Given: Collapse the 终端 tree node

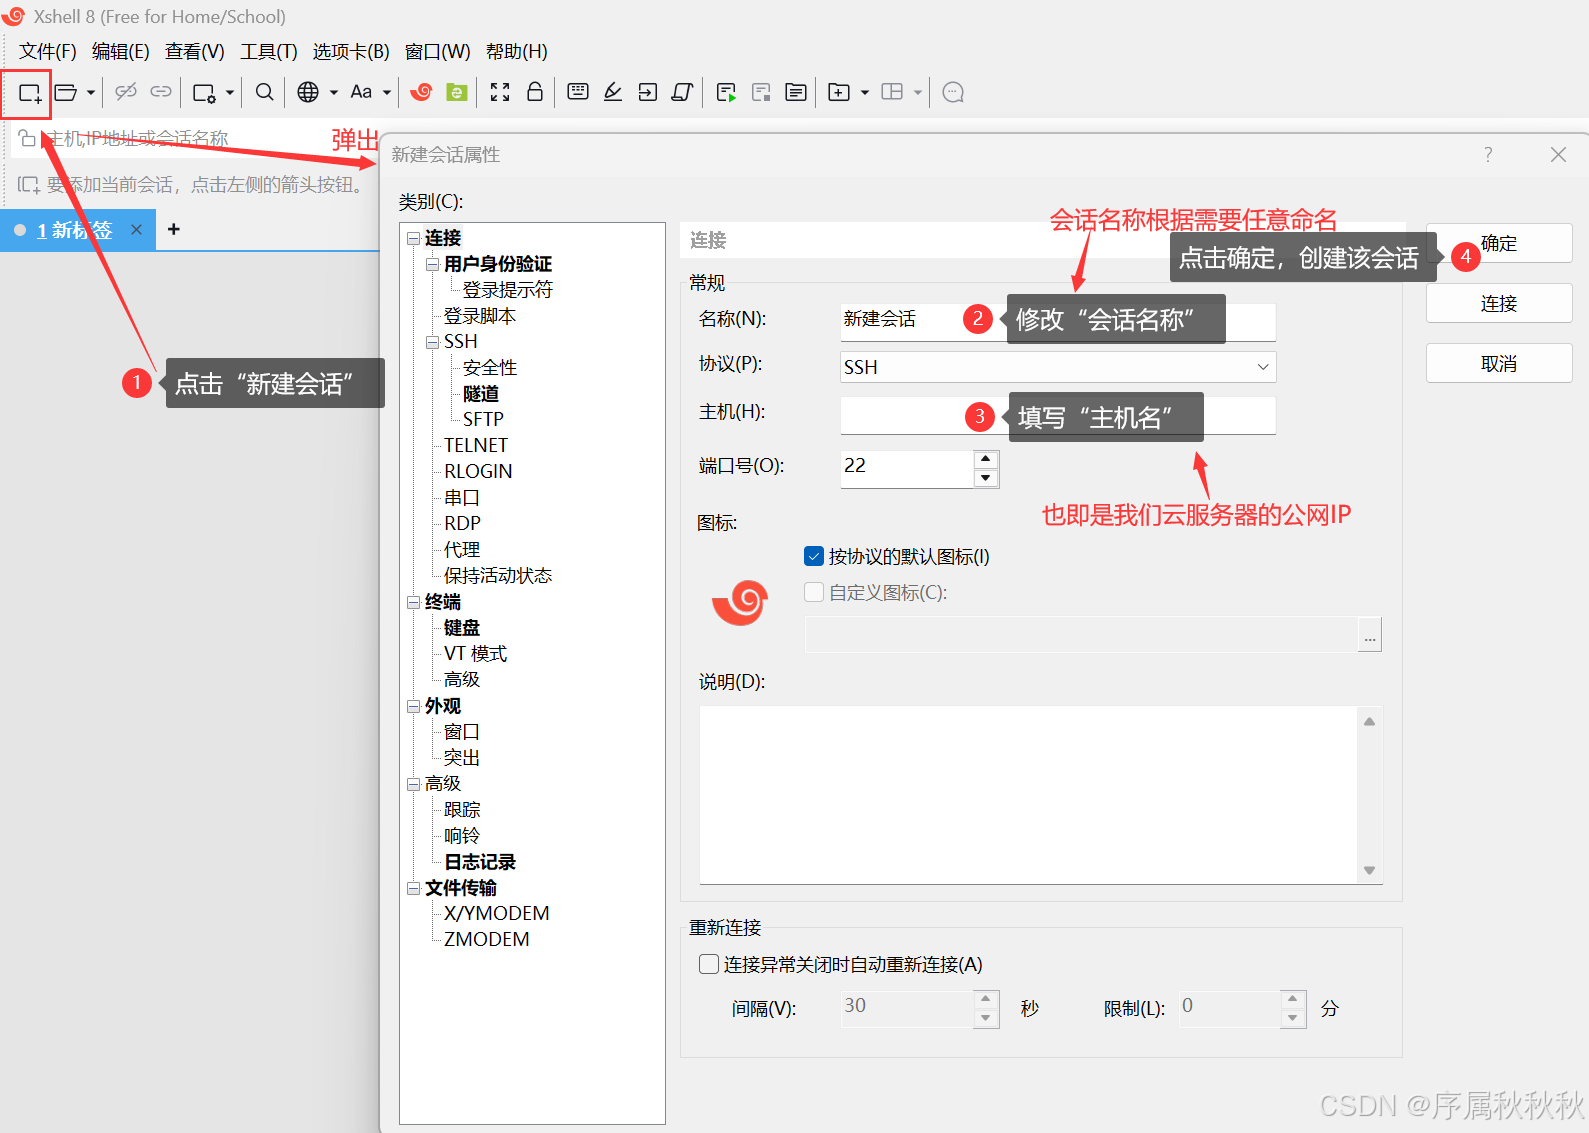Looking at the screenshot, I should [x=413, y=602].
